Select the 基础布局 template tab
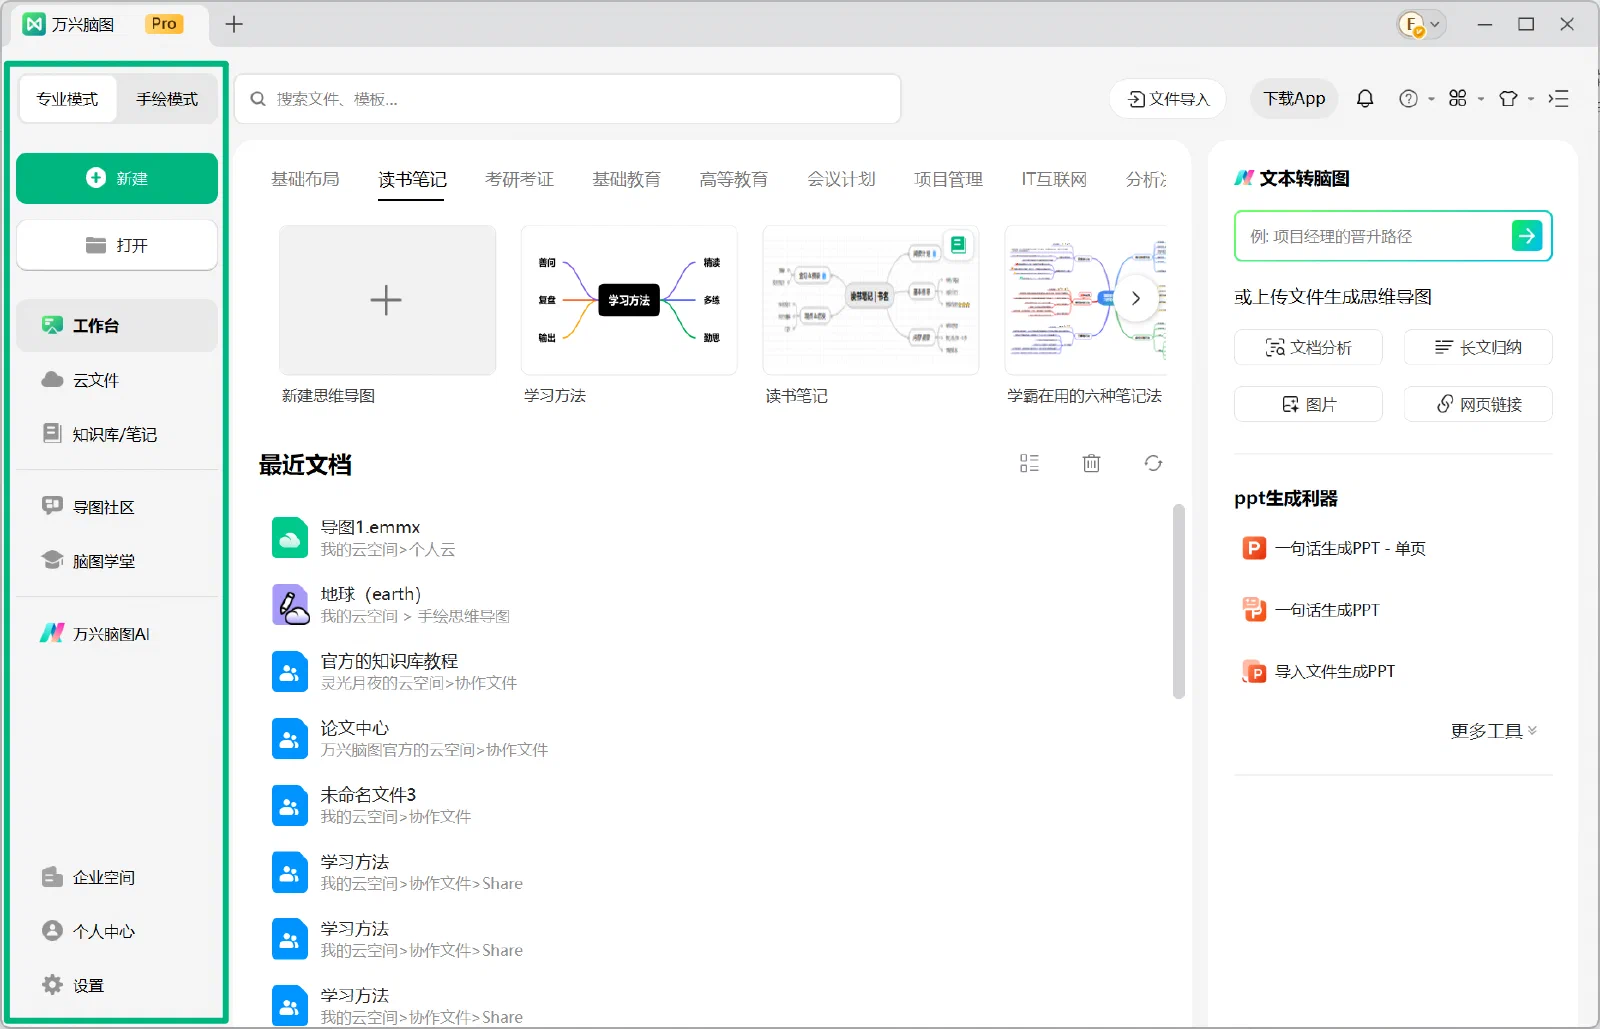 tap(305, 179)
